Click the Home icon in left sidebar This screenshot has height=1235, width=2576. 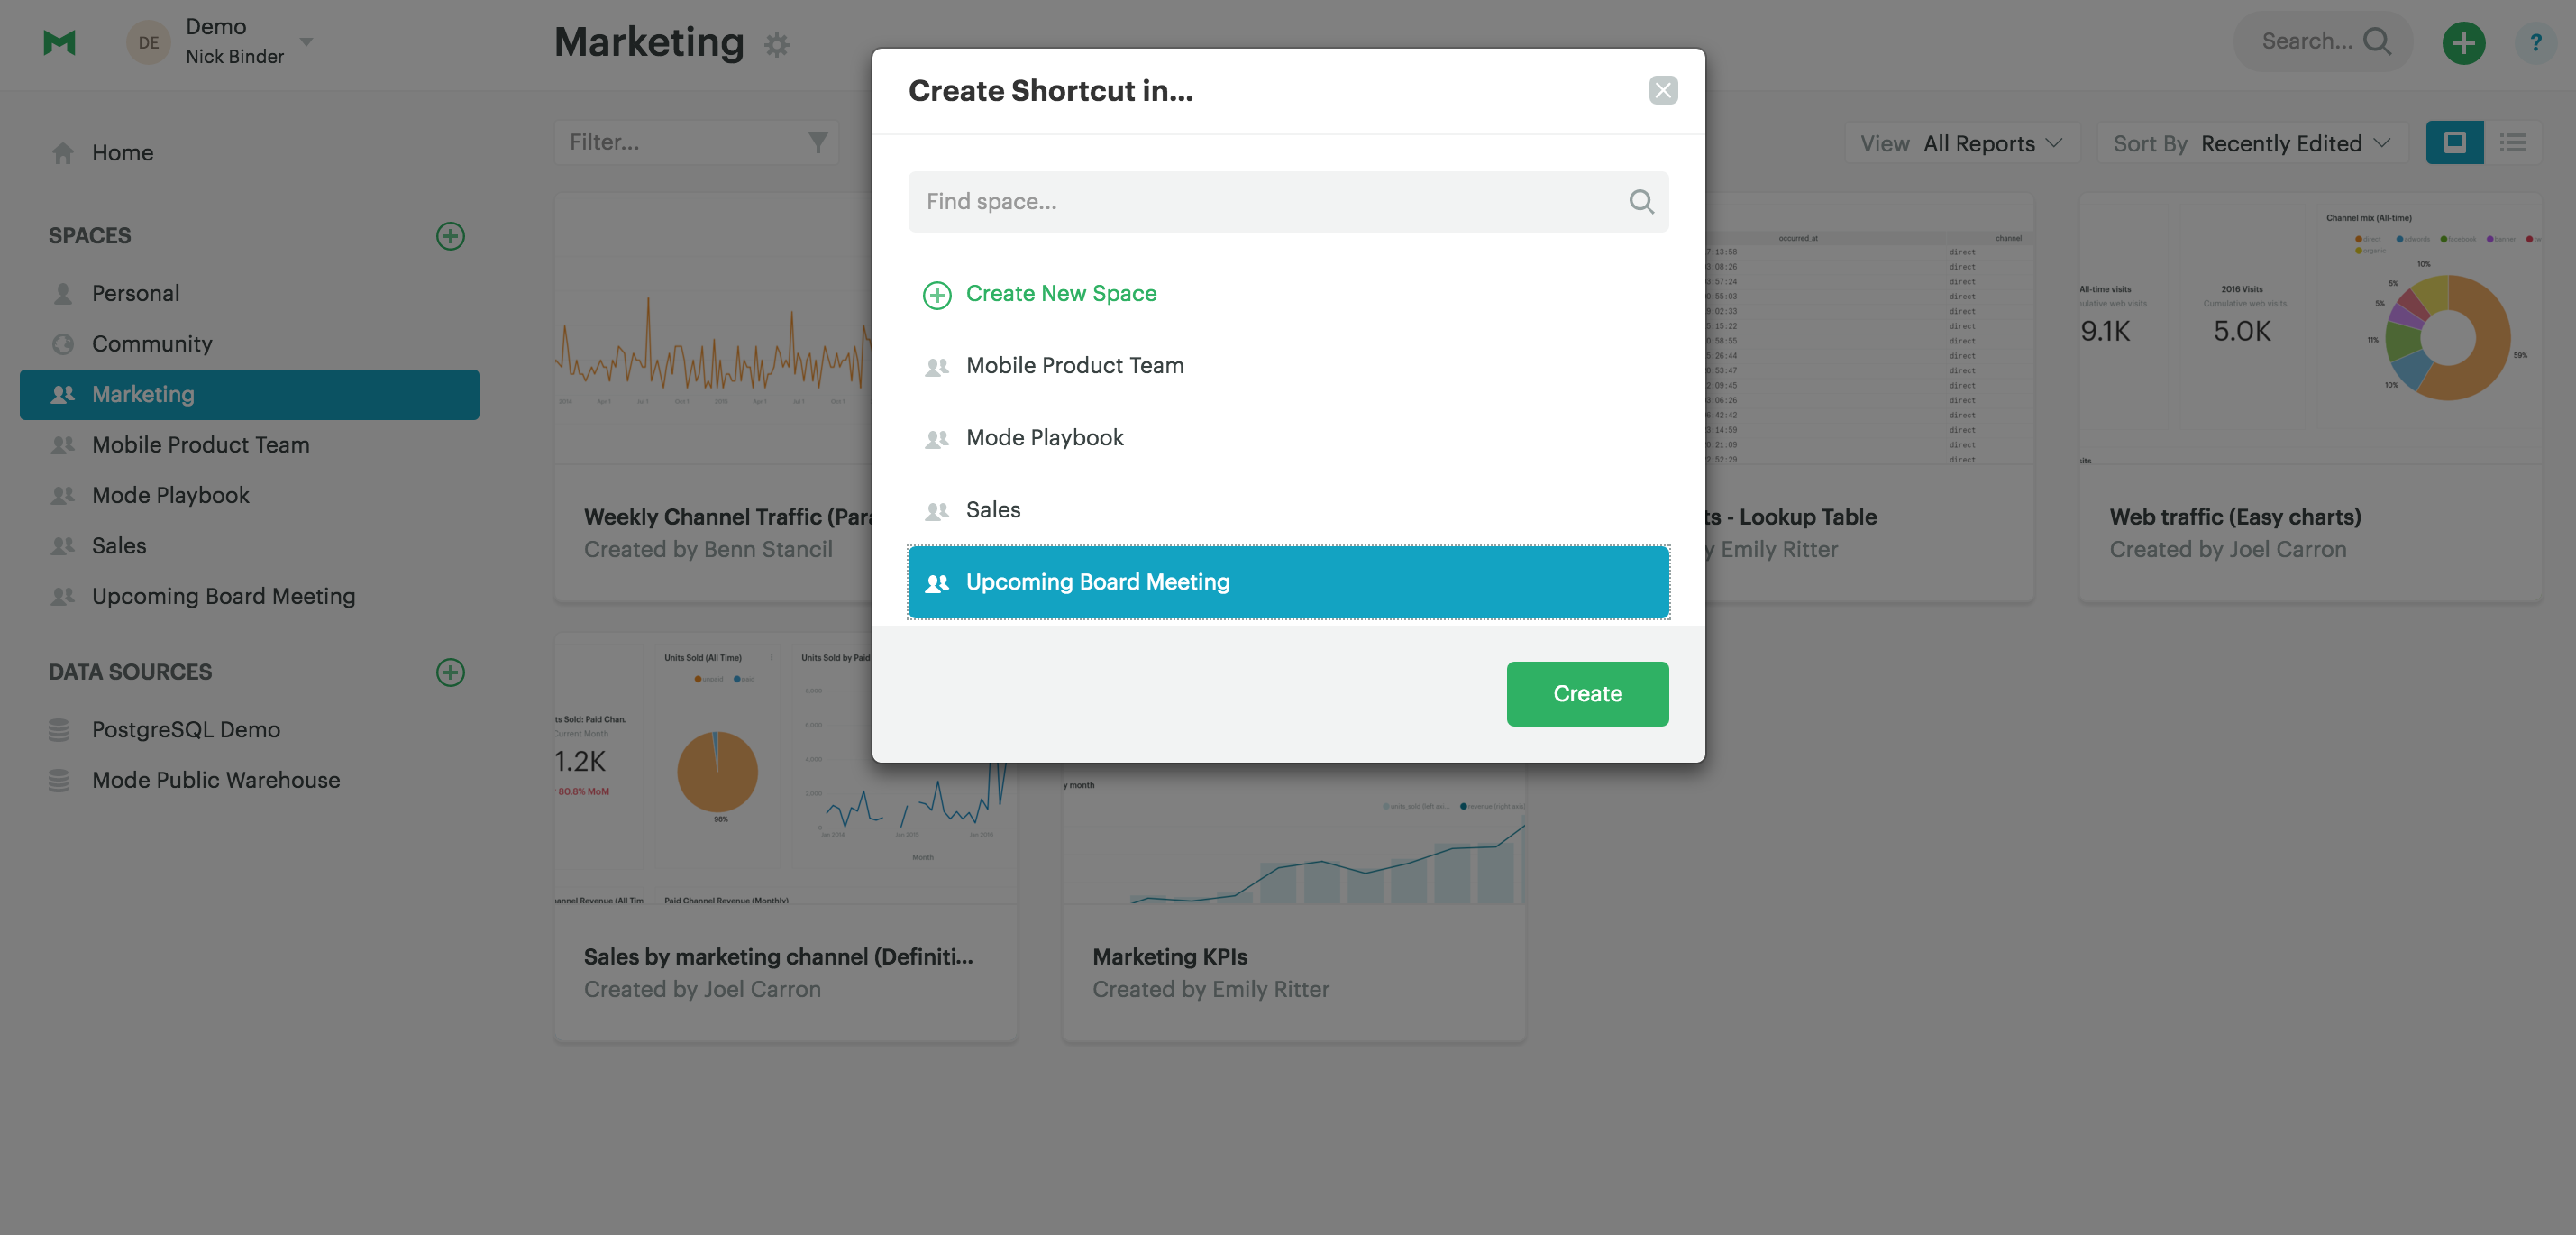(59, 151)
